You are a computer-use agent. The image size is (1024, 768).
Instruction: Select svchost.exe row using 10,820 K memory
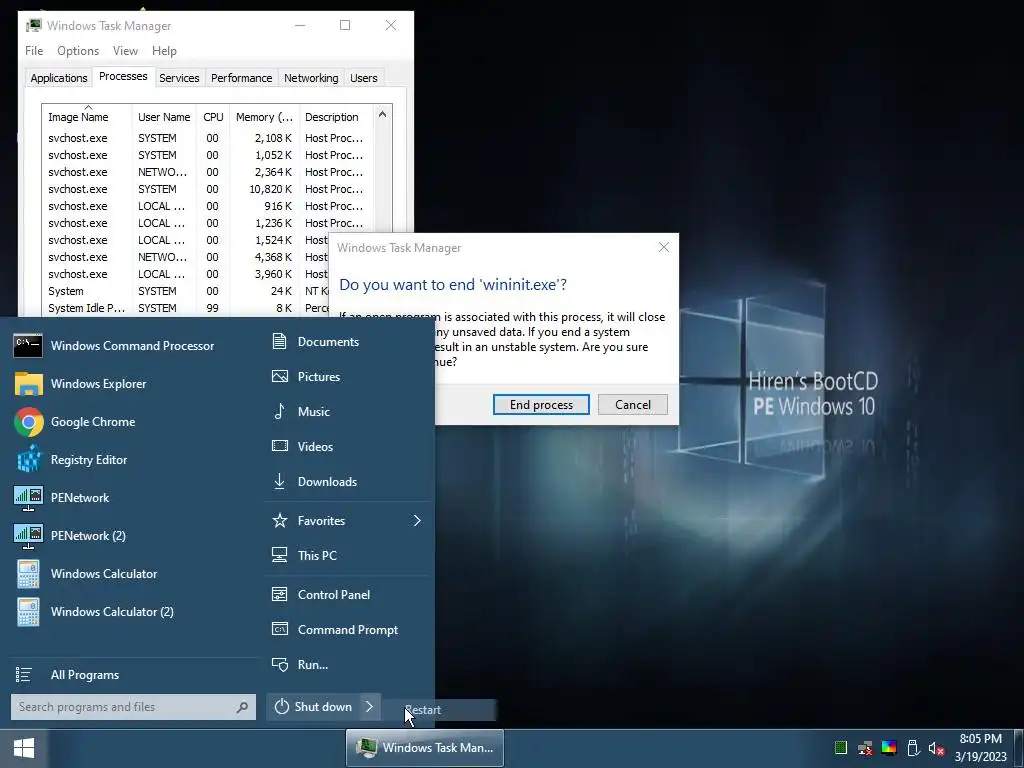tap(208, 189)
